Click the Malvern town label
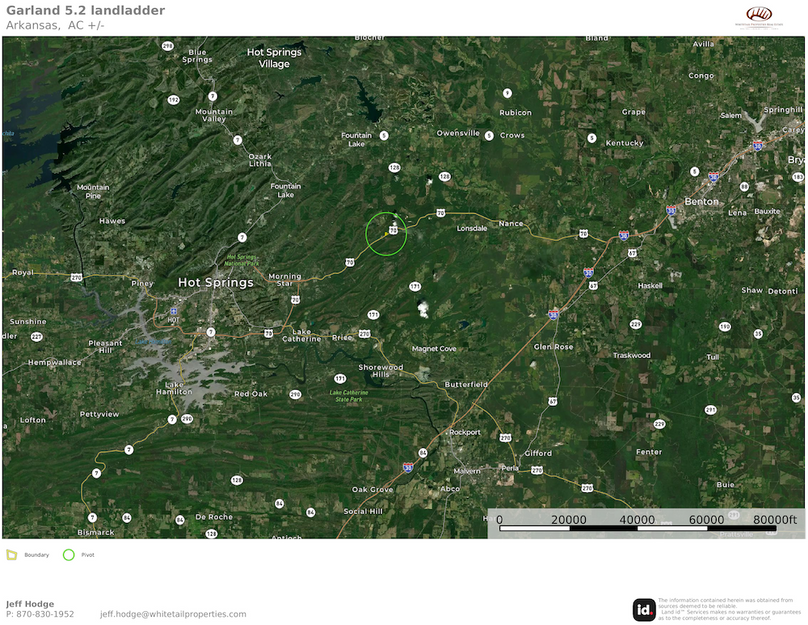This screenshot has height=625, width=808. 466,470
